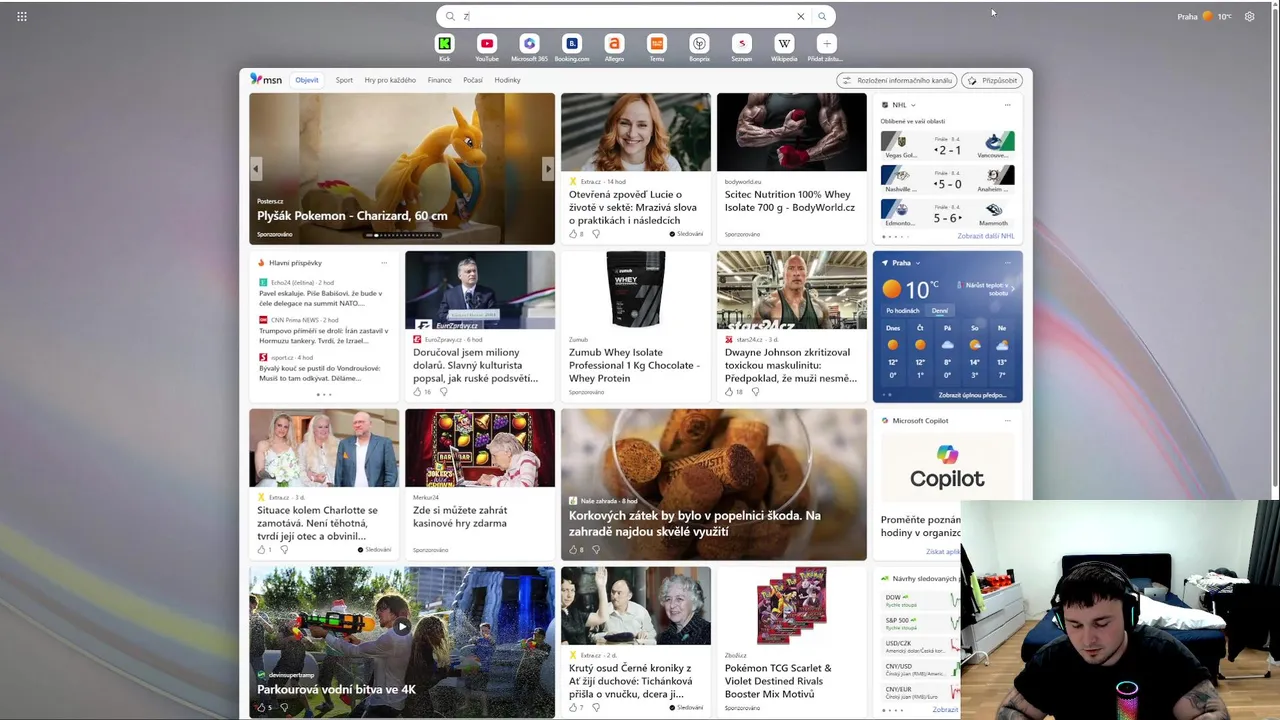The image size is (1280, 720).
Task: Open the Praha weather widget in header
Action: [x=1204, y=16]
